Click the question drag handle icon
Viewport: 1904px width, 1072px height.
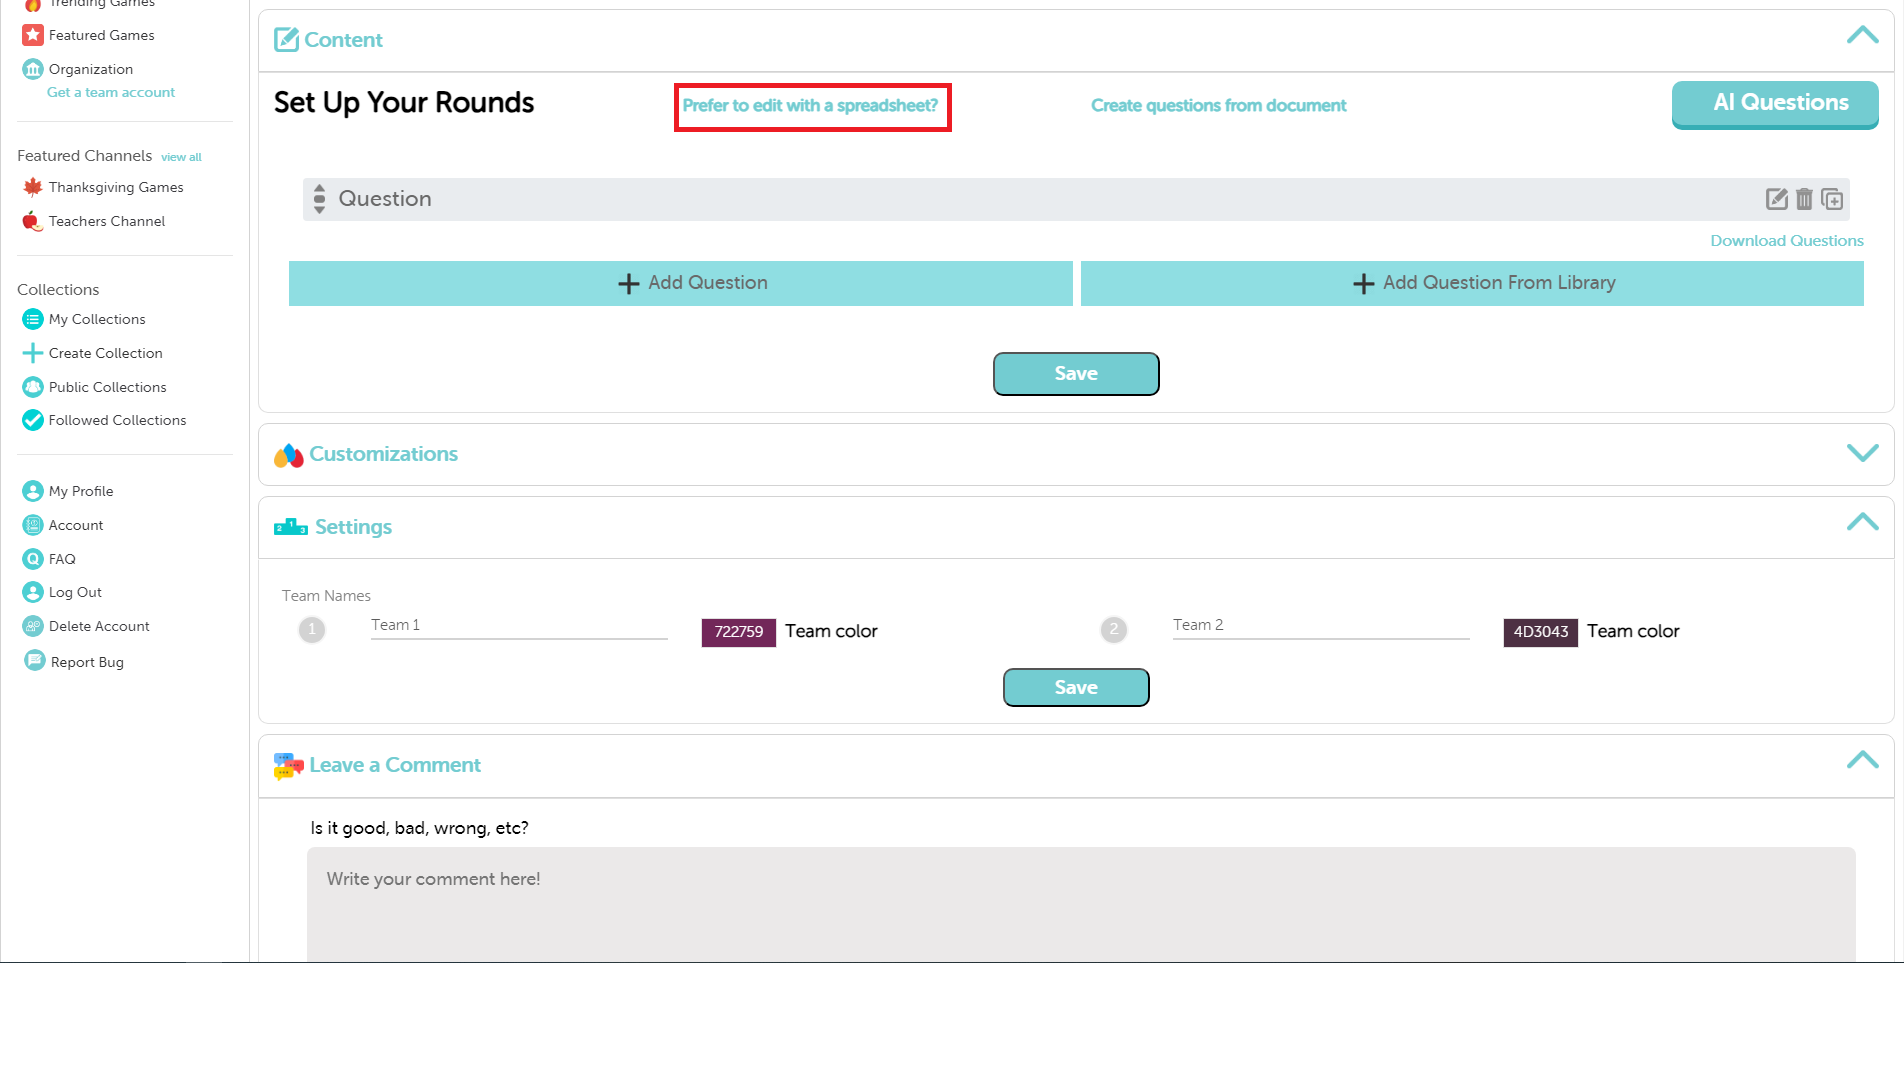(319, 199)
